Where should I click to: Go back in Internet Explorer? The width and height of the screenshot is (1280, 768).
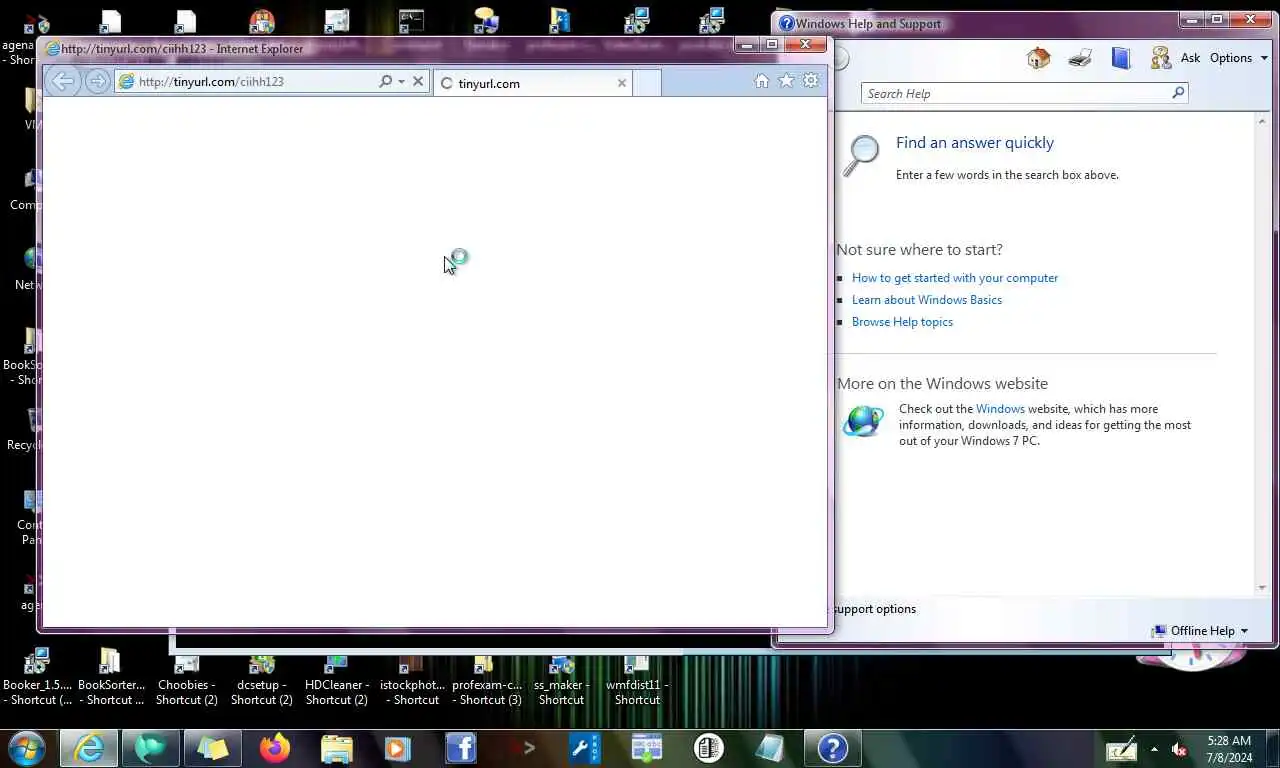62,82
